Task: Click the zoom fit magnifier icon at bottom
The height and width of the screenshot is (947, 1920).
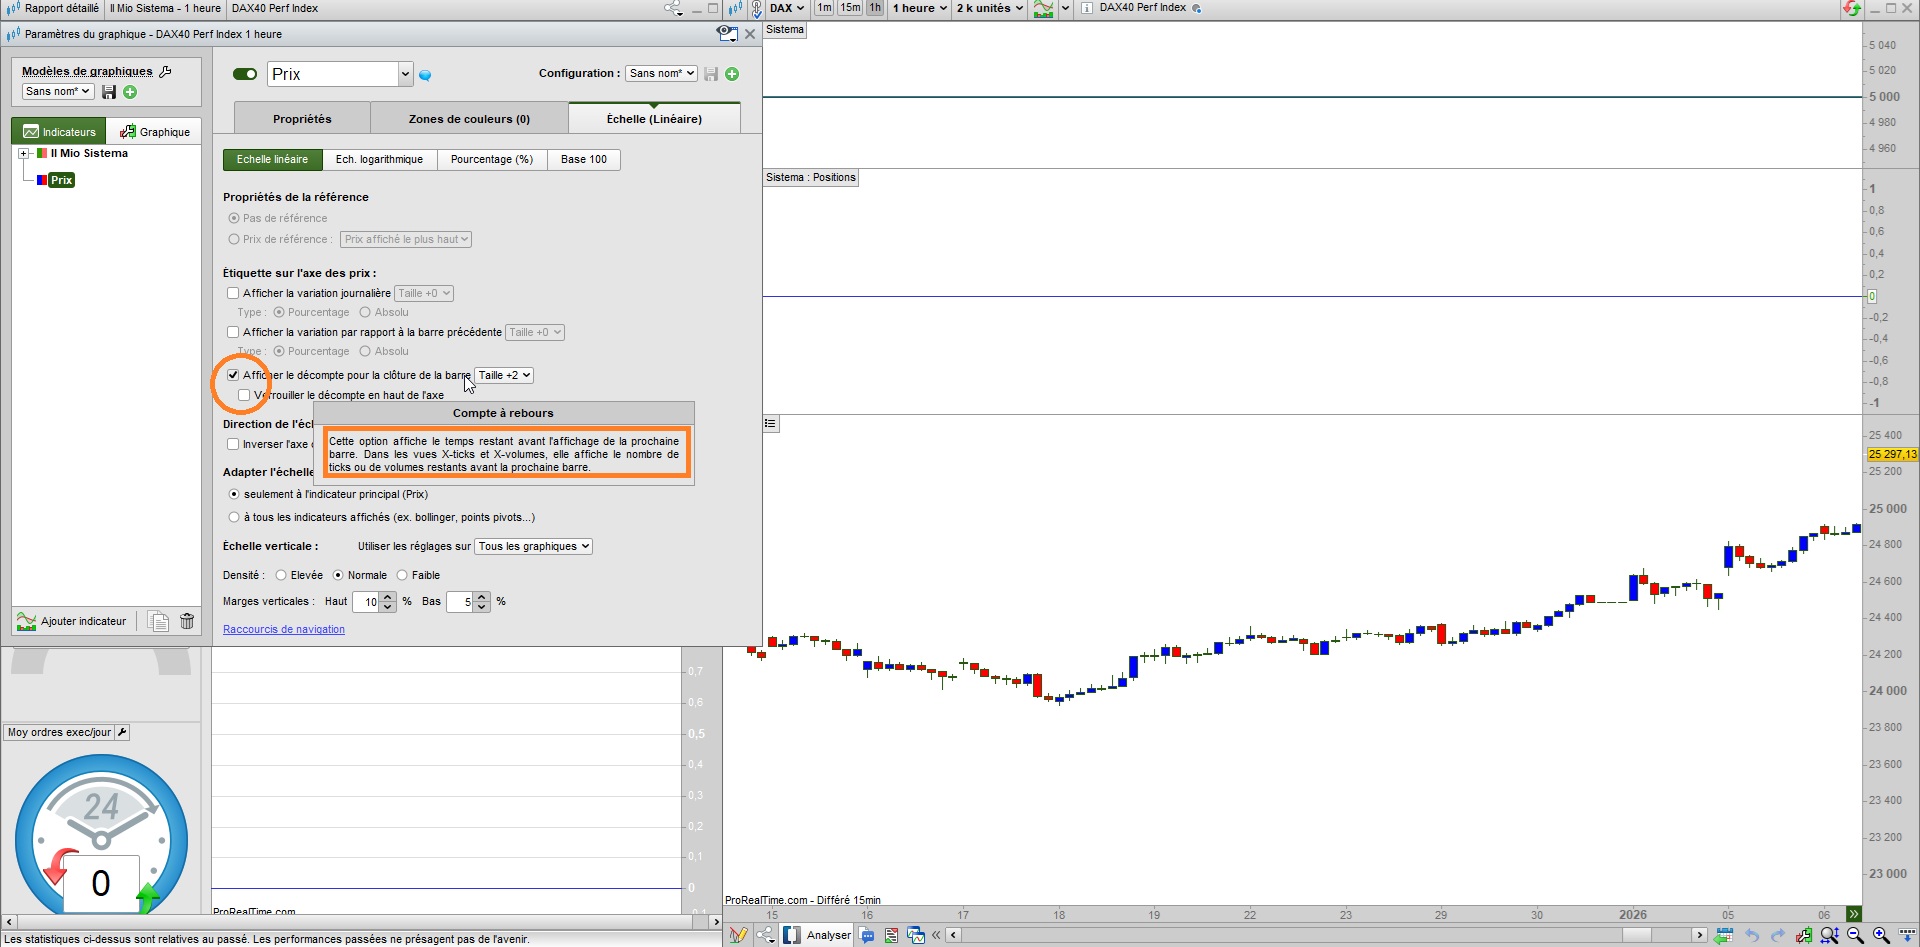Action: pyautogui.click(x=1829, y=935)
